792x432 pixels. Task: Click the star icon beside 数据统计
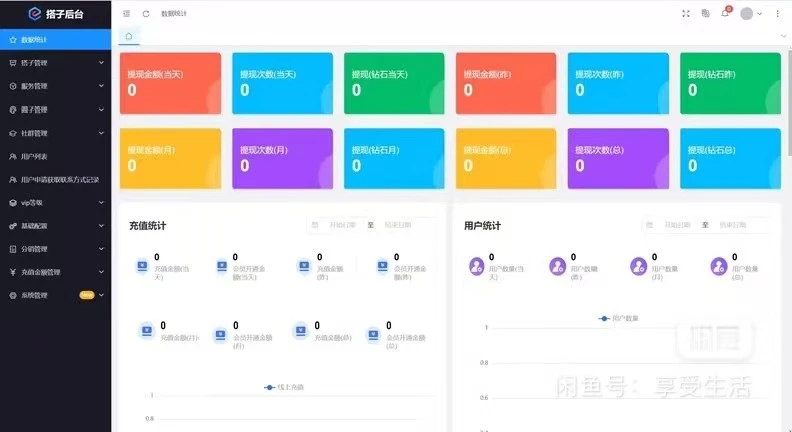[x=13, y=39]
